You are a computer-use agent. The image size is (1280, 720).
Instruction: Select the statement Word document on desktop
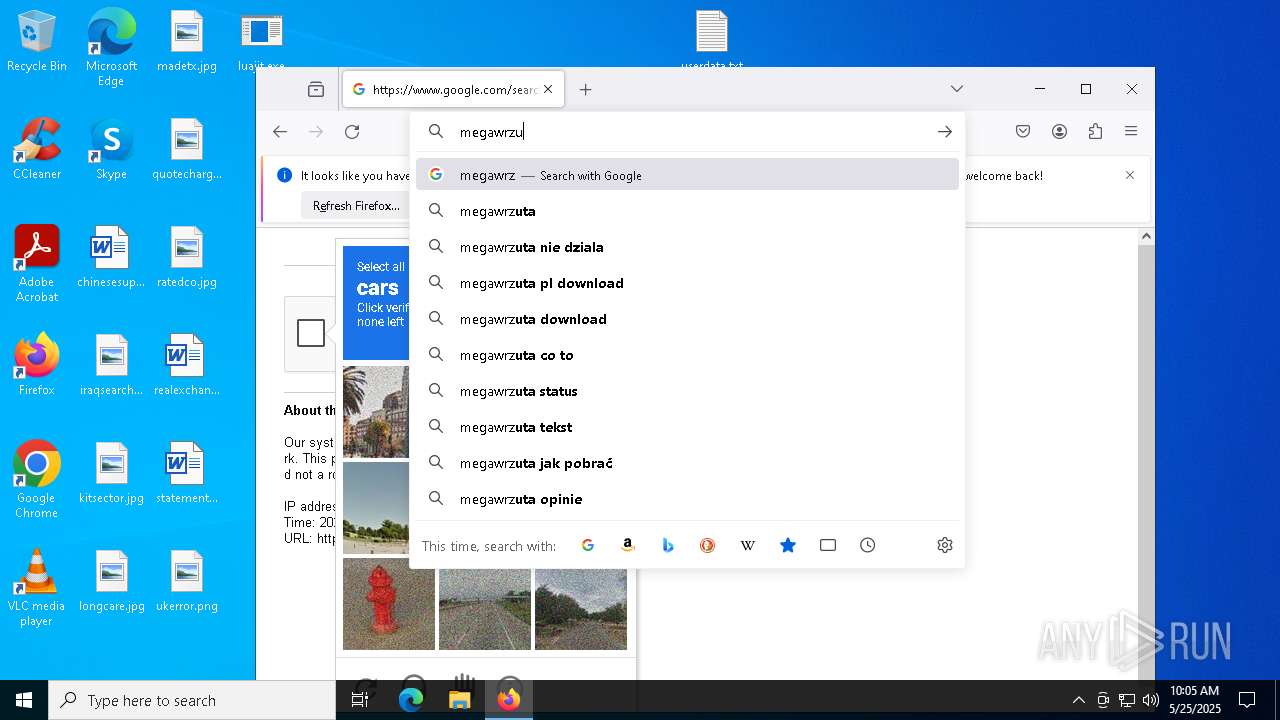[x=187, y=473]
